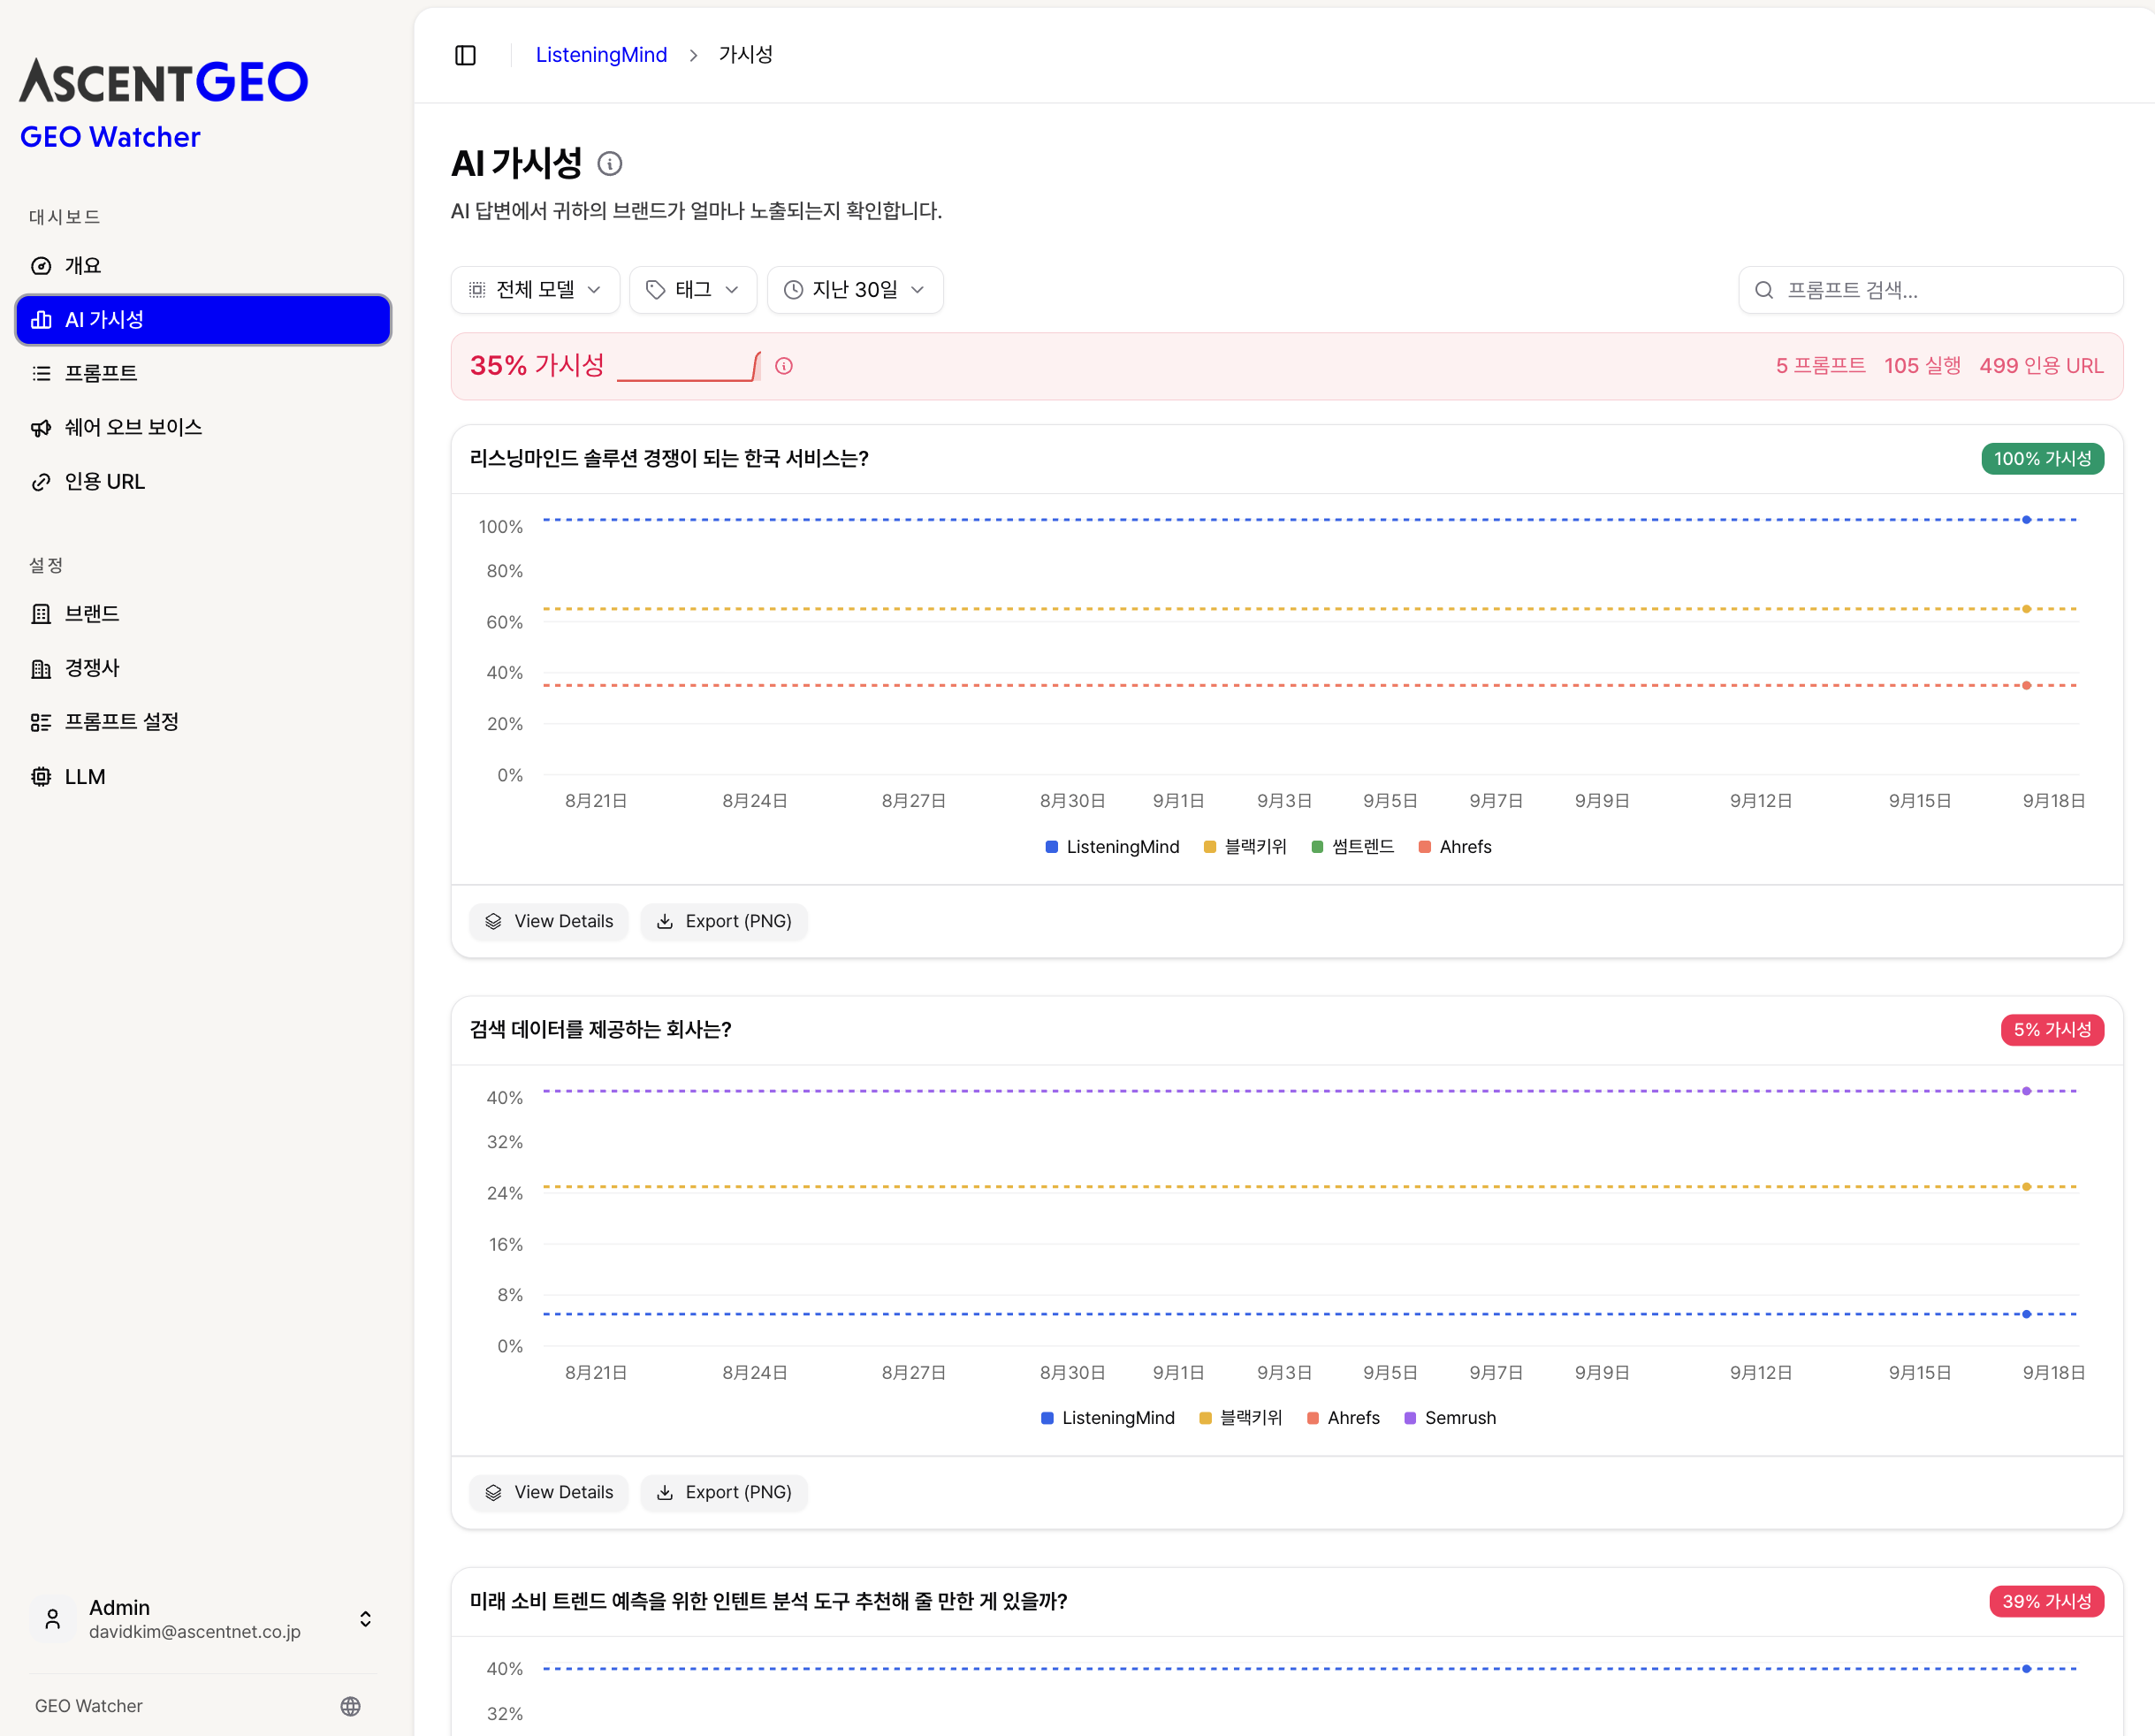Click the ASCENTGEO logo

tap(164, 81)
